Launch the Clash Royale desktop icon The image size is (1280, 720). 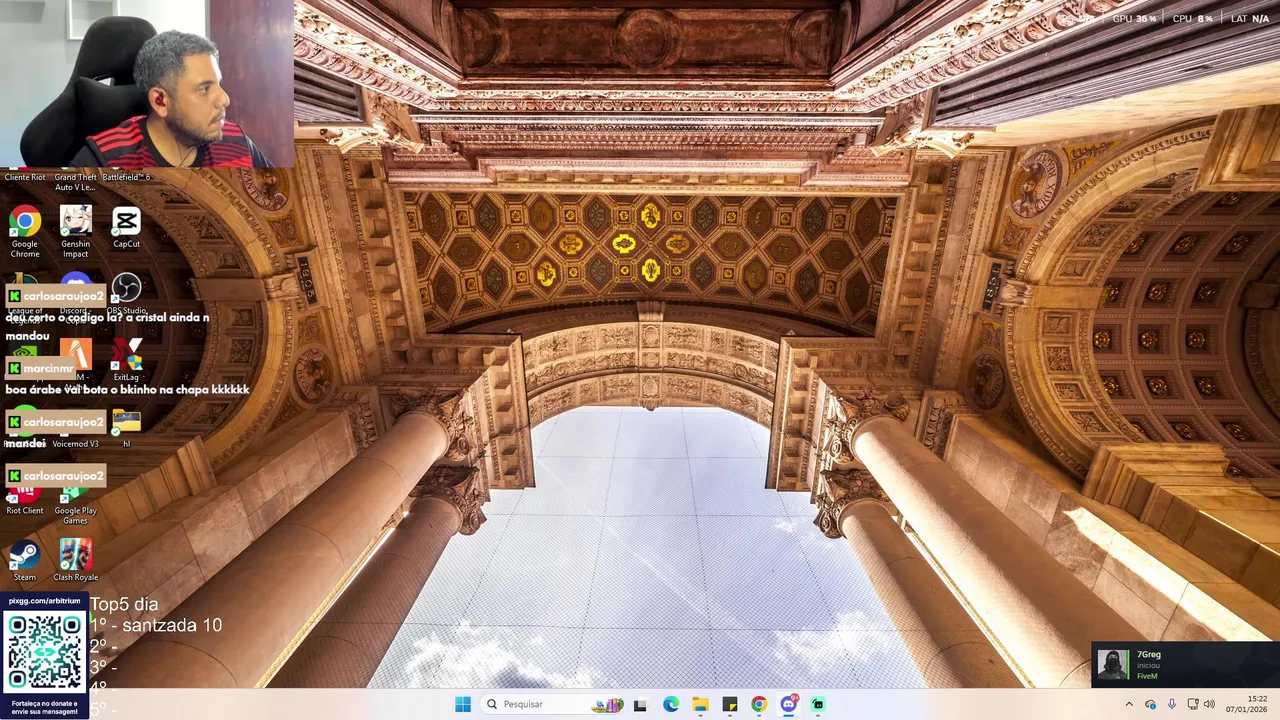[76, 560]
